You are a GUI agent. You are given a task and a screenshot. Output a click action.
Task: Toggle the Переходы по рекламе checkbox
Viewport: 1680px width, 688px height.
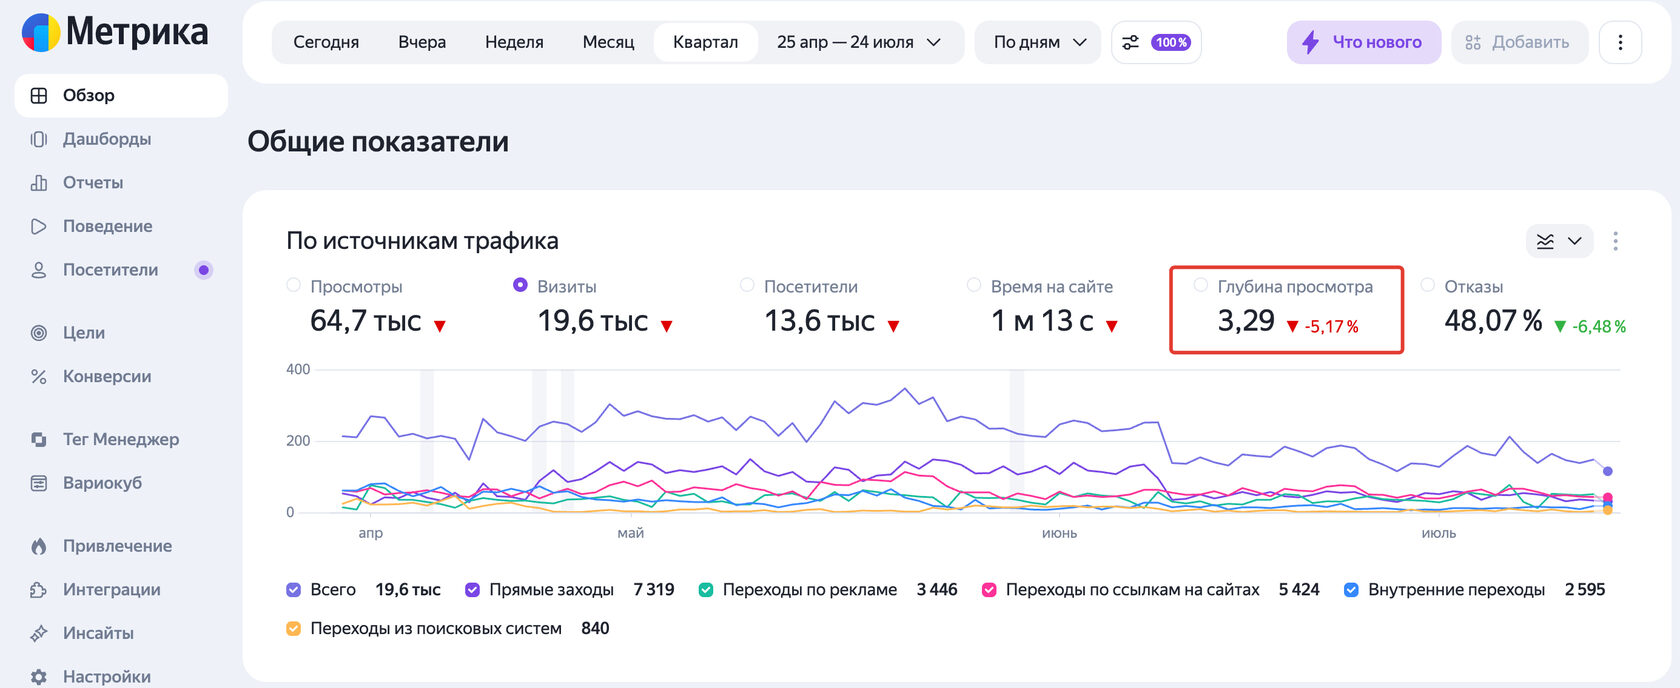pyautogui.click(x=706, y=590)
